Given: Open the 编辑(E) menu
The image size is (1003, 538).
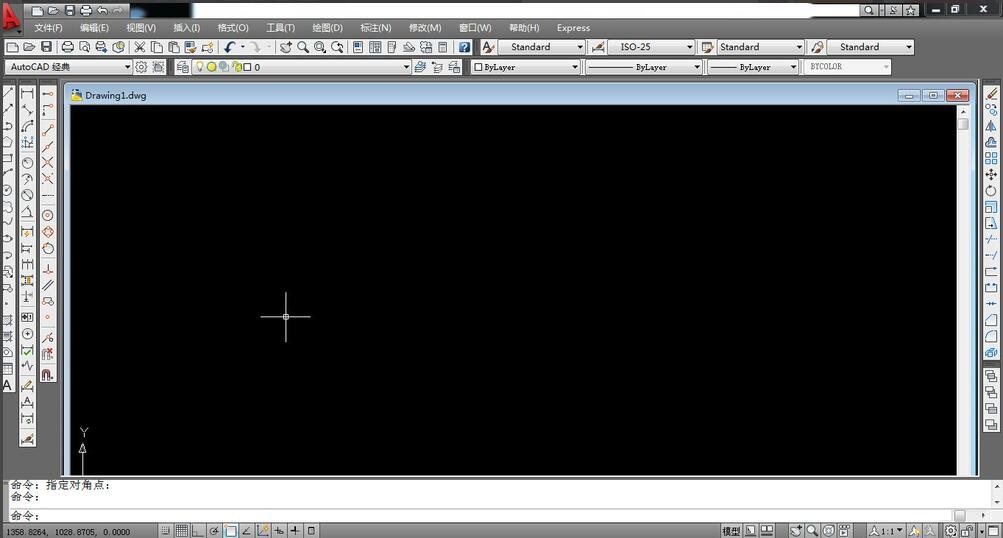Looking at the screenshot, I should coord(94,28).
